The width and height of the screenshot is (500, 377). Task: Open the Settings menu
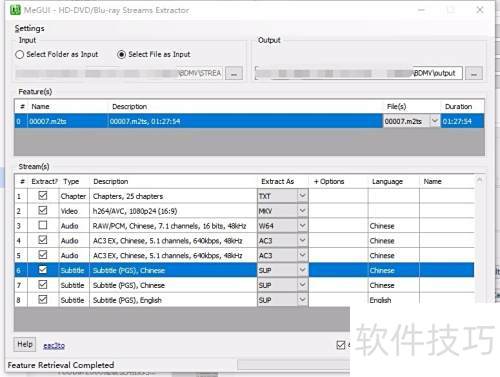pyautogui.click(x=29, y=29)
